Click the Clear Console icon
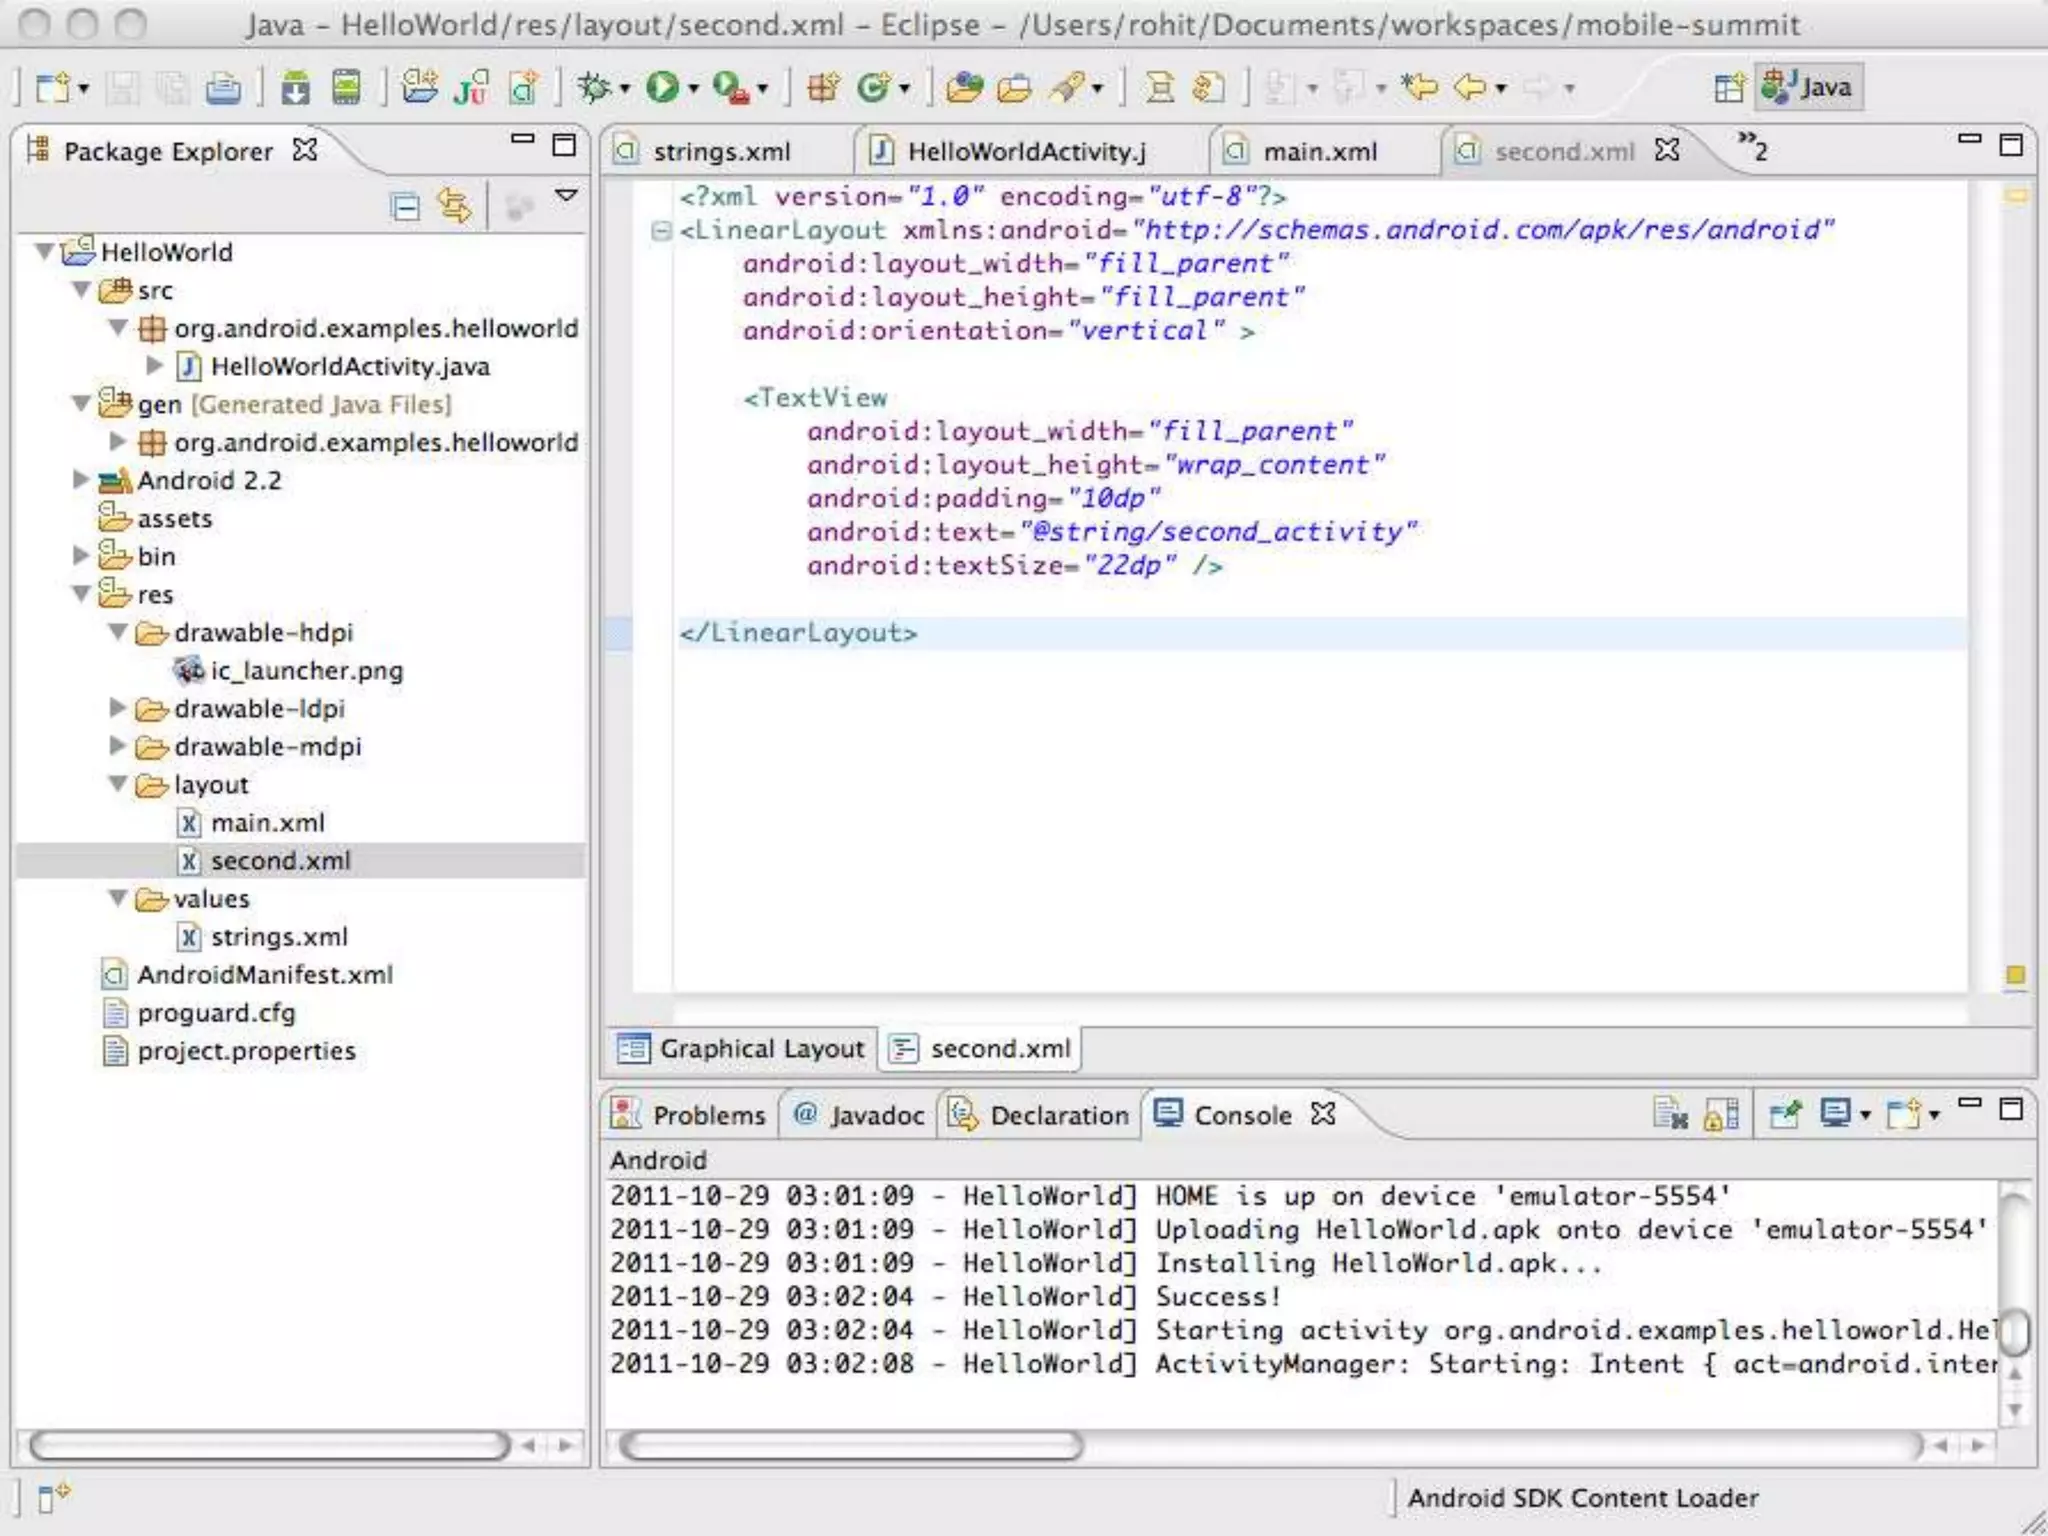The height and width of the screenshot is (1536, 2048). point(1670,1114)
